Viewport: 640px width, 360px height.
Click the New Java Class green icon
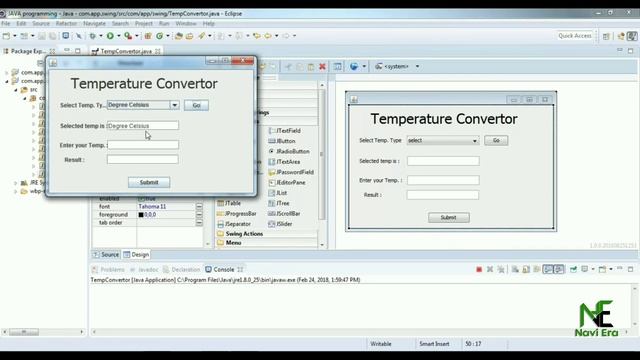160,36
